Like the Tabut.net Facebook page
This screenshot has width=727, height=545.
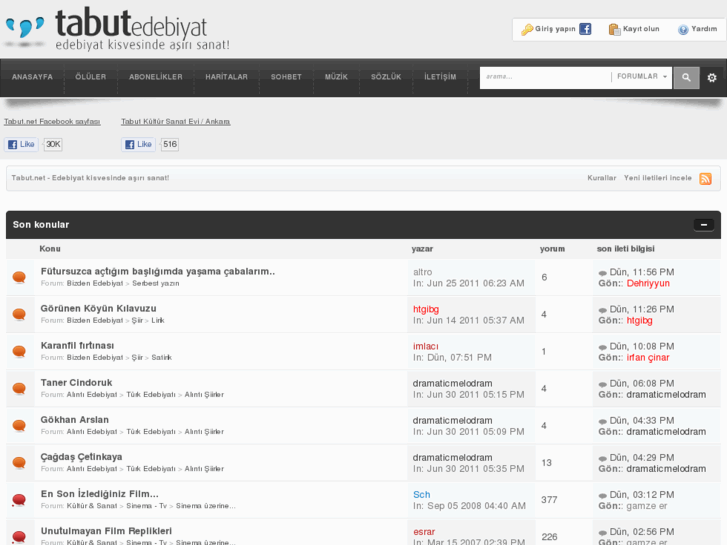[21, 144]
